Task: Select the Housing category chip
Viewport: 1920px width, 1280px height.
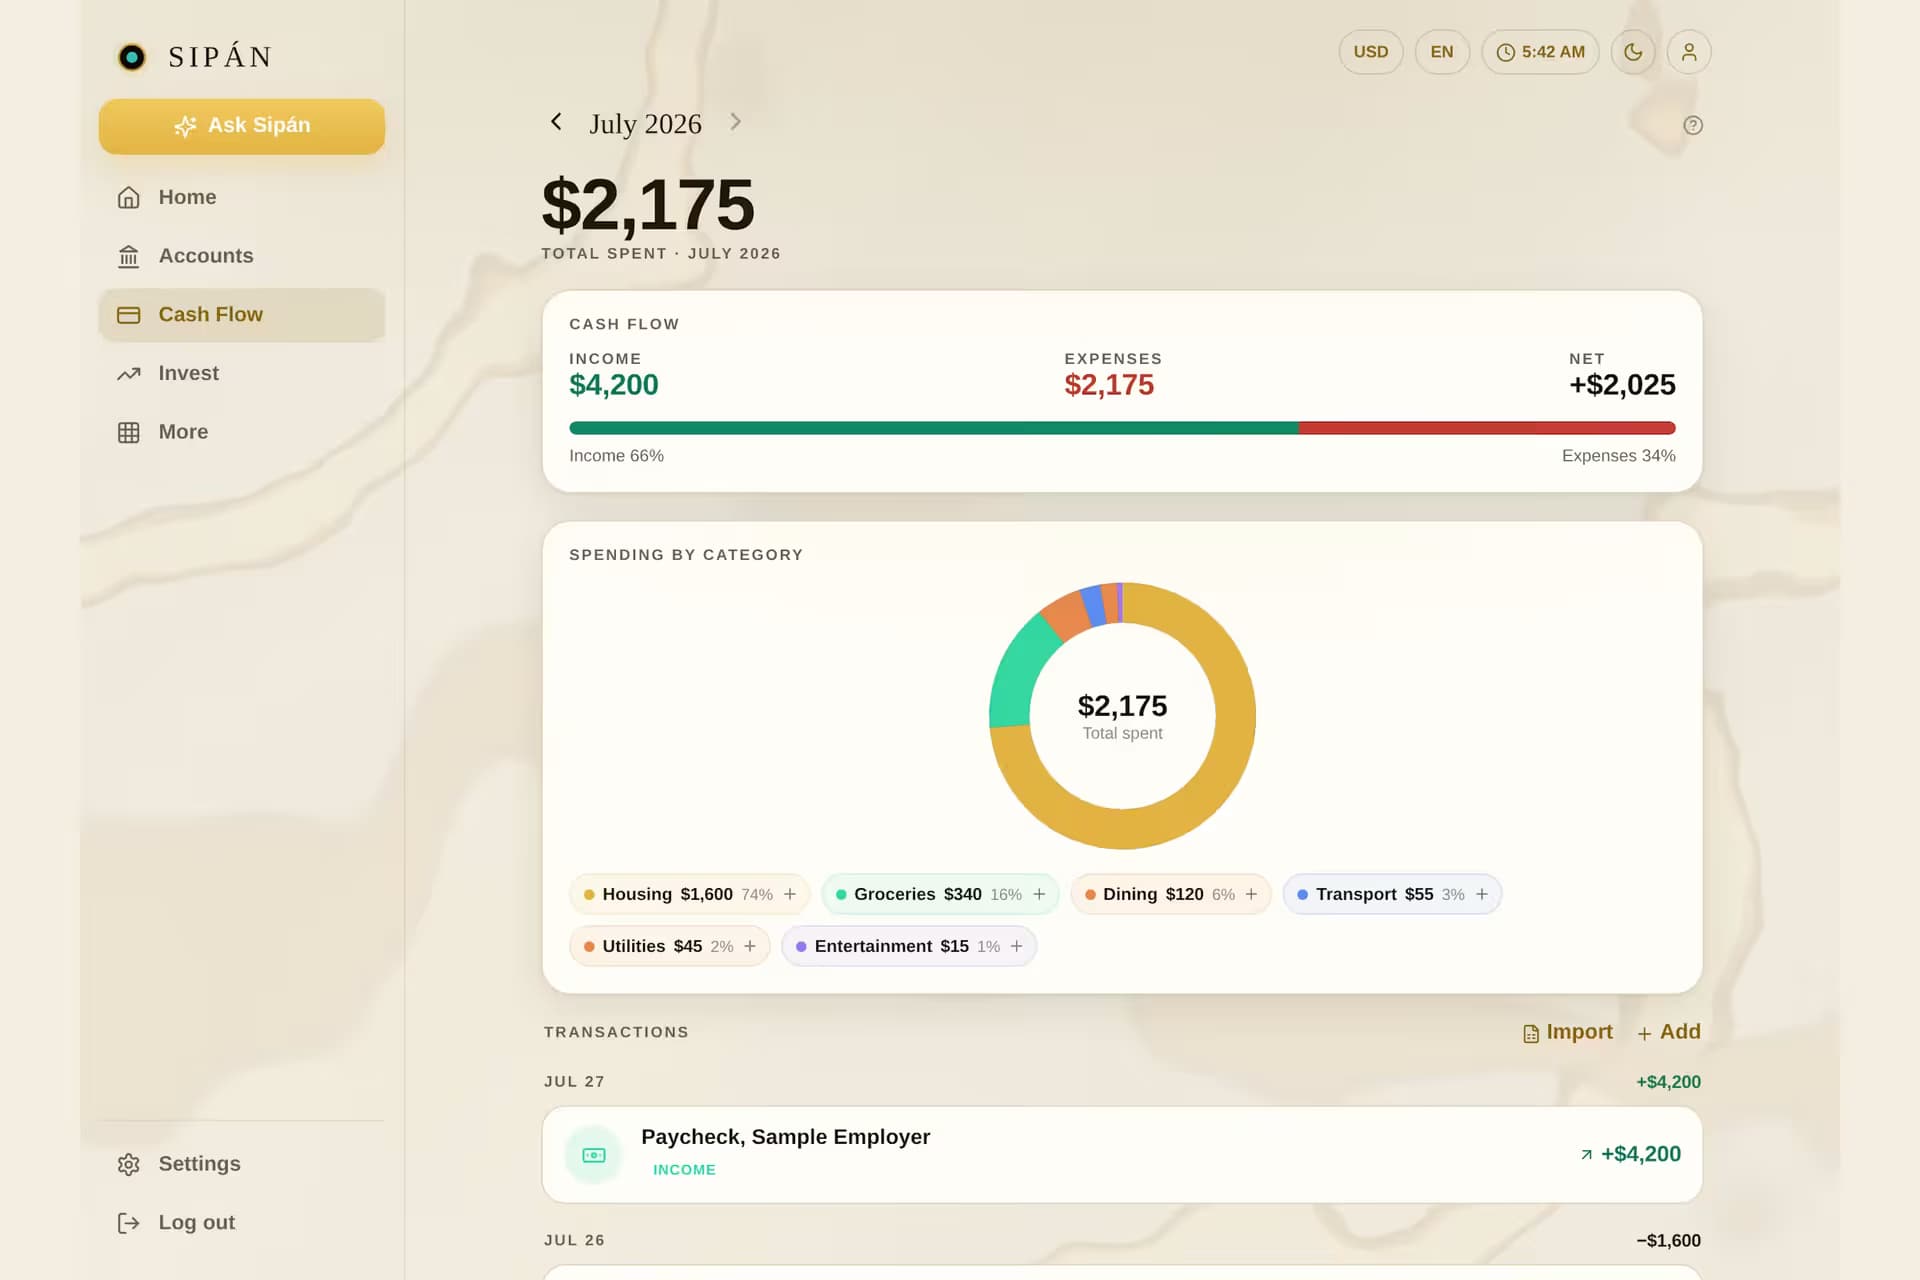Action: [689, 894]
